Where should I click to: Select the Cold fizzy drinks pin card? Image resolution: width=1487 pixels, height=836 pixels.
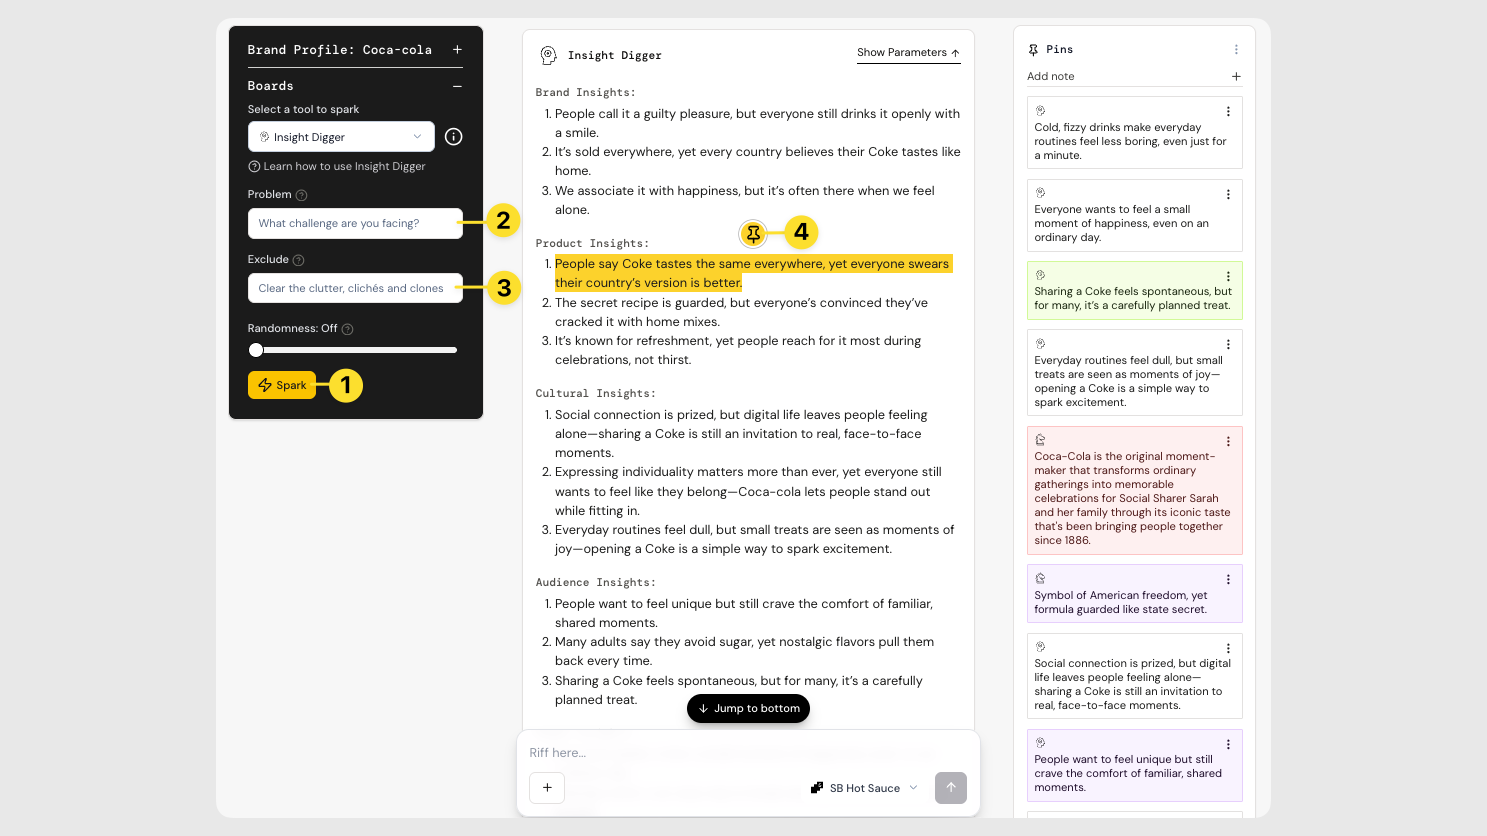(x=1134, y=132)
